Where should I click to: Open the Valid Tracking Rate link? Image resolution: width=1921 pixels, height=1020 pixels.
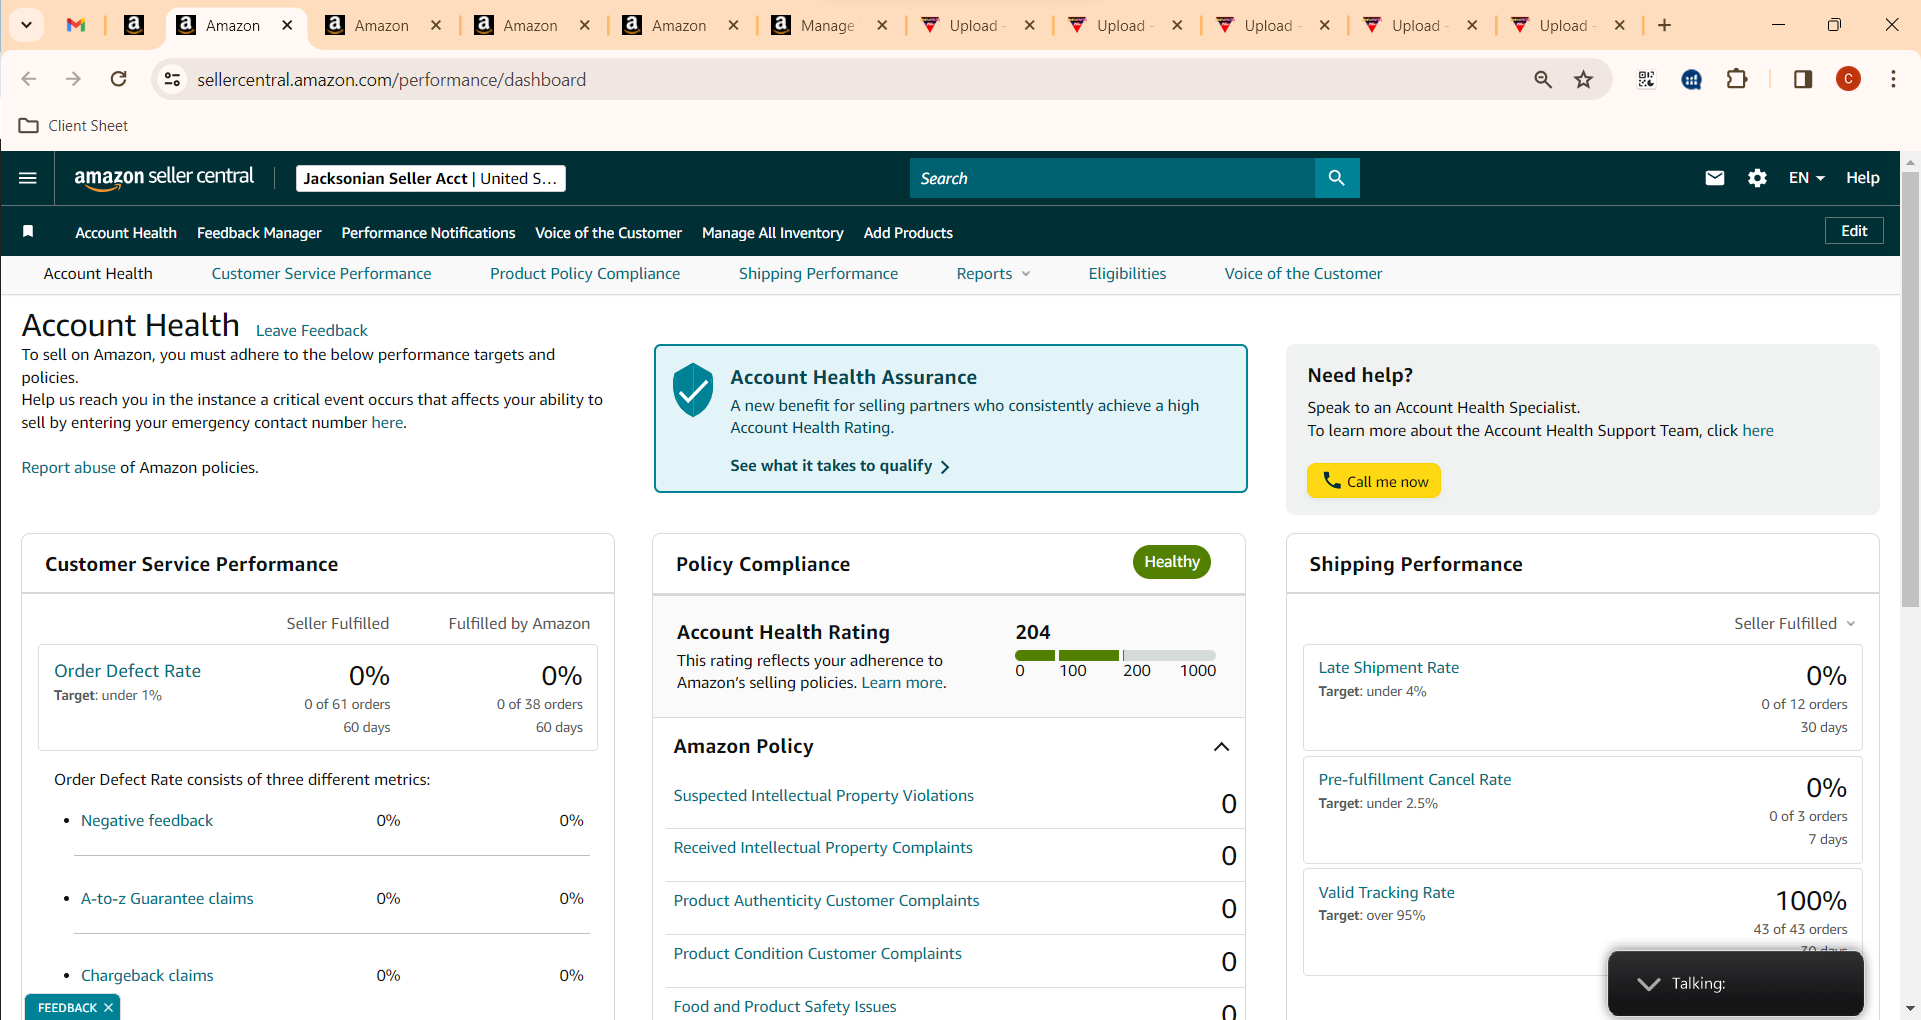[1386, 893]
